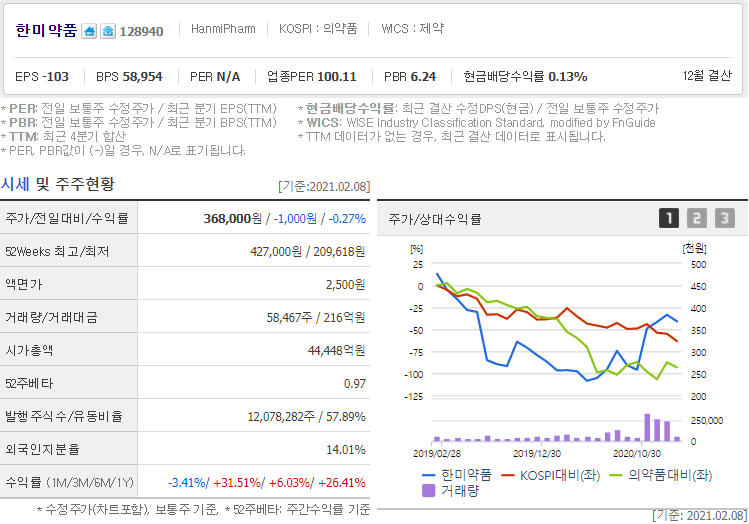749x524 pixels.
Task: Click the 주가/전일대비/수익률 row label
Action: tap(67, 218)
